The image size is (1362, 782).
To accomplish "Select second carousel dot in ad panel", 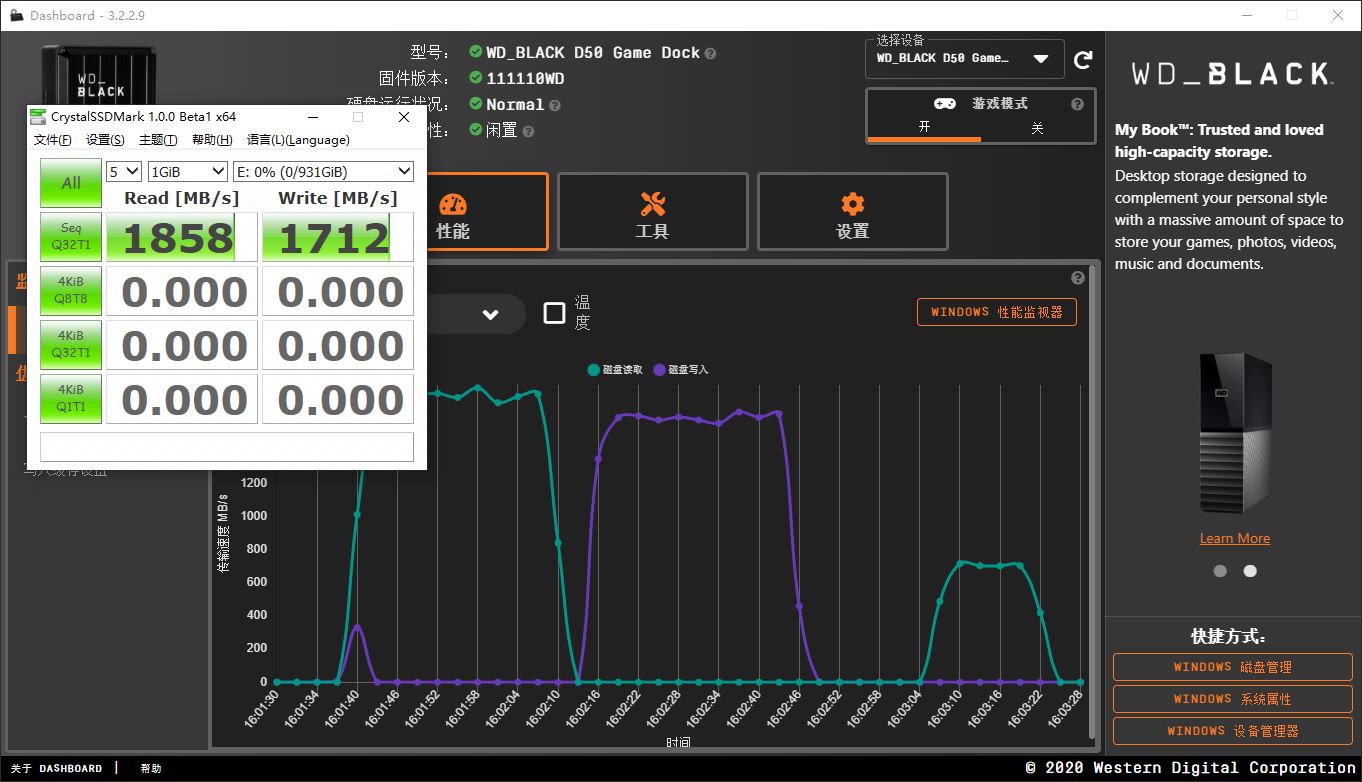I will [1250, 571].
